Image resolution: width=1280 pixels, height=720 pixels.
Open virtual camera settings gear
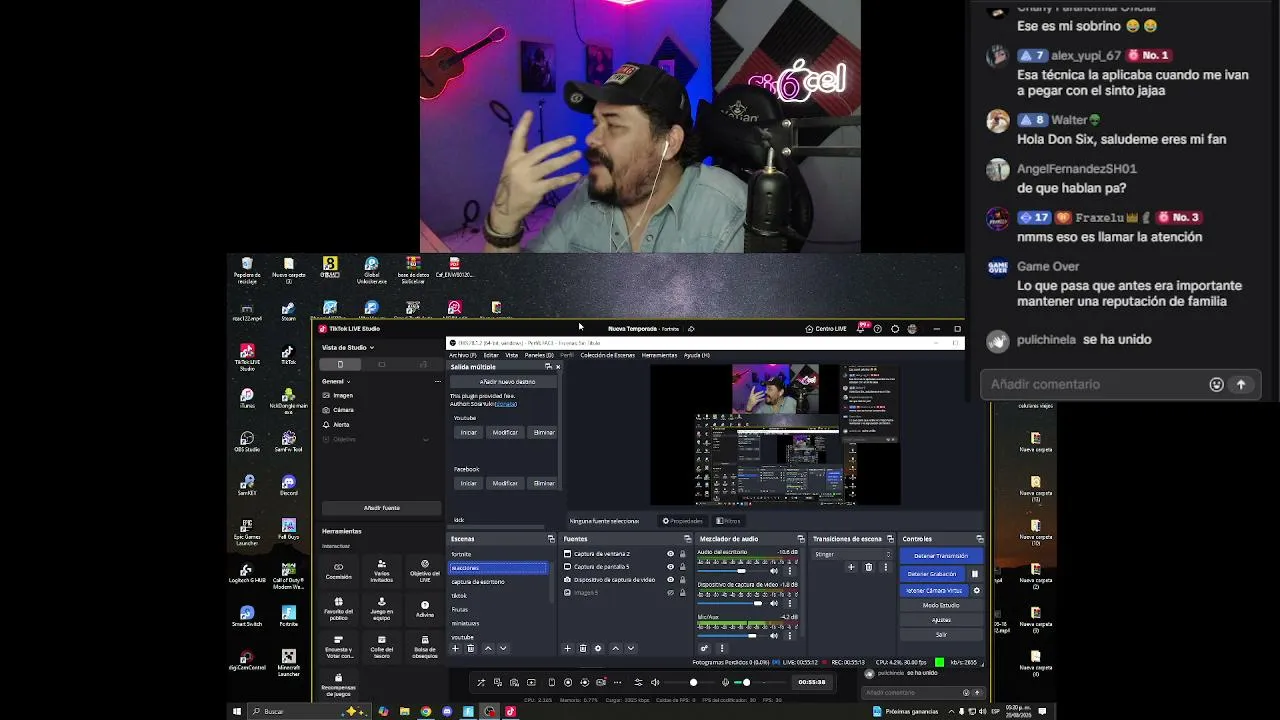click(x=977, y=591)
